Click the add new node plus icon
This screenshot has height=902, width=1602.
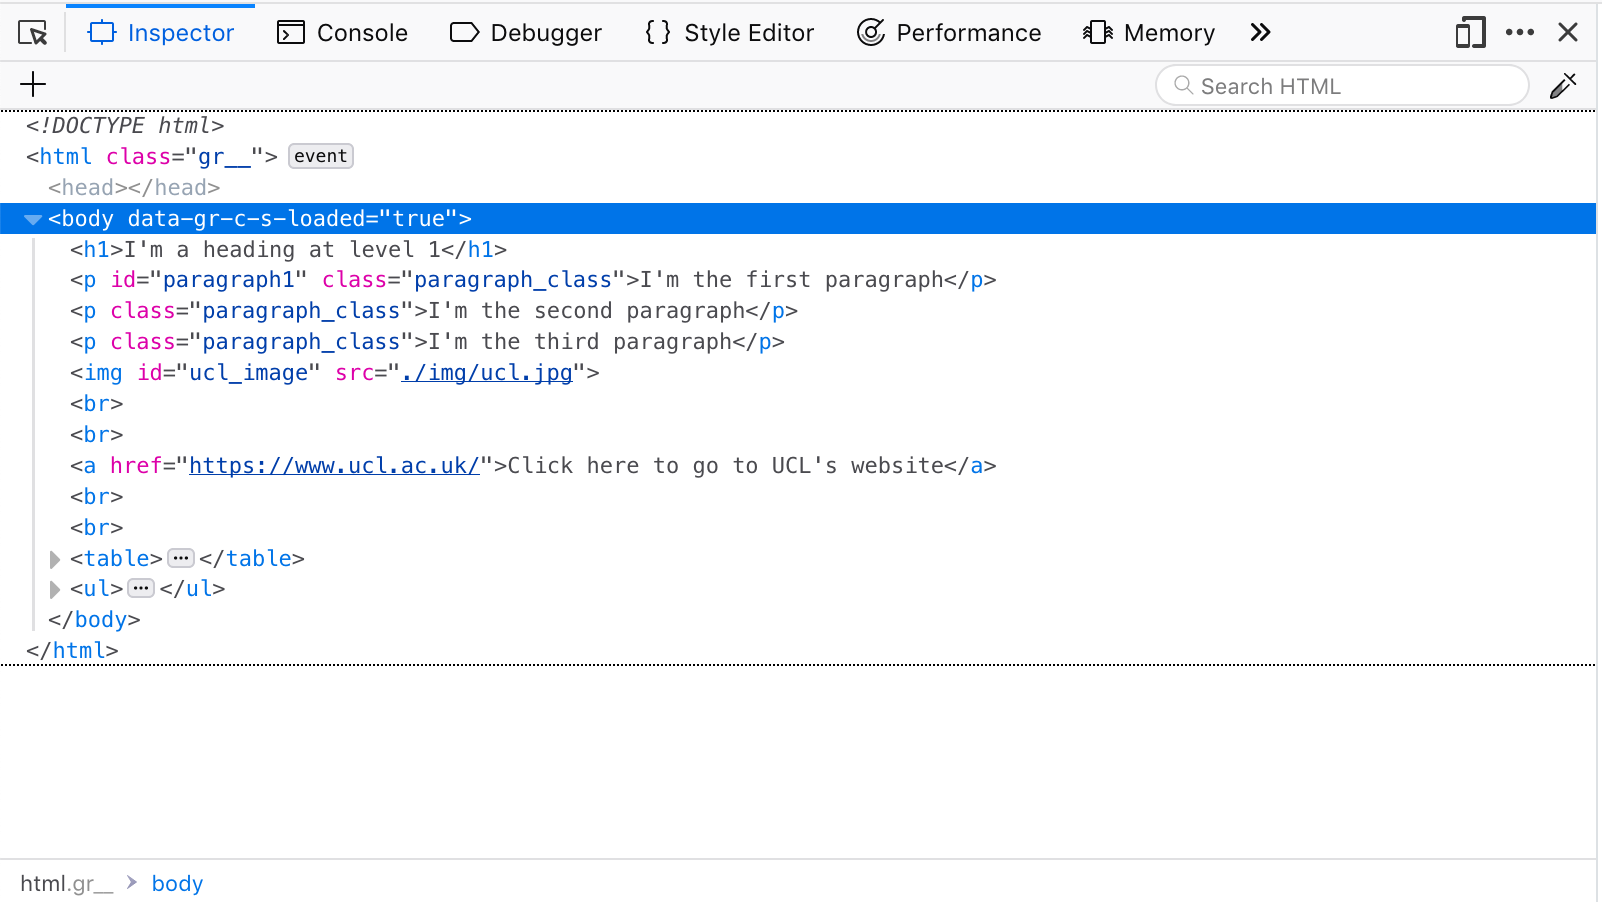[x=33, y=84]
